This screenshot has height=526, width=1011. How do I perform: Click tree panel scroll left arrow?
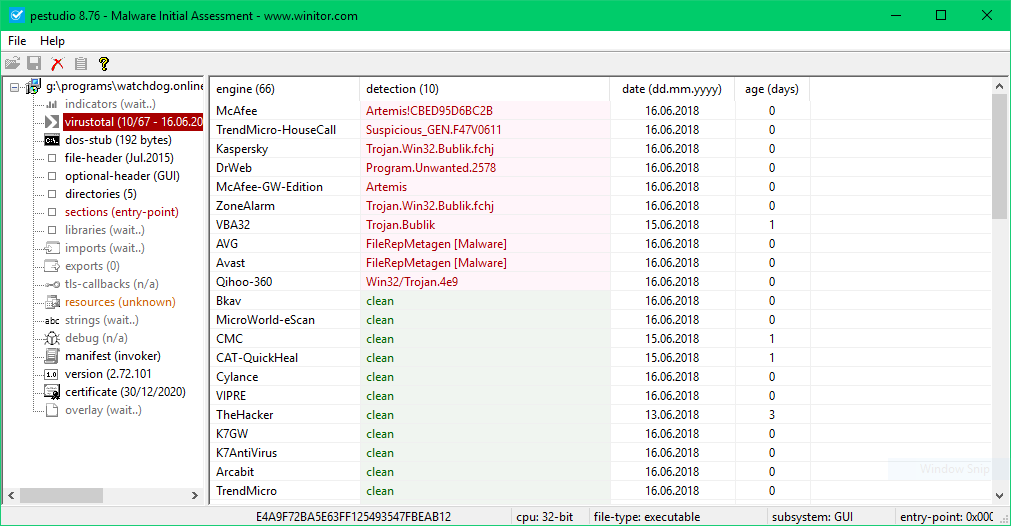coord(11,495)
